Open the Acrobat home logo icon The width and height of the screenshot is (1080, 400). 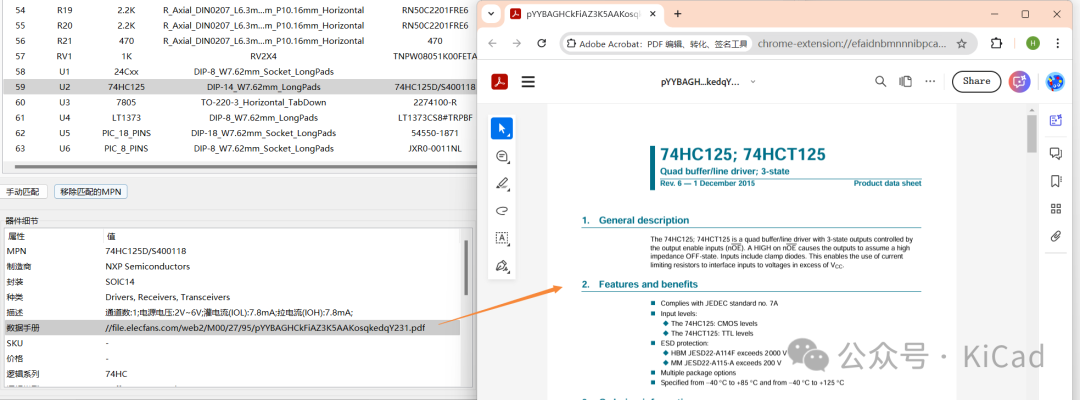[499, 82]
